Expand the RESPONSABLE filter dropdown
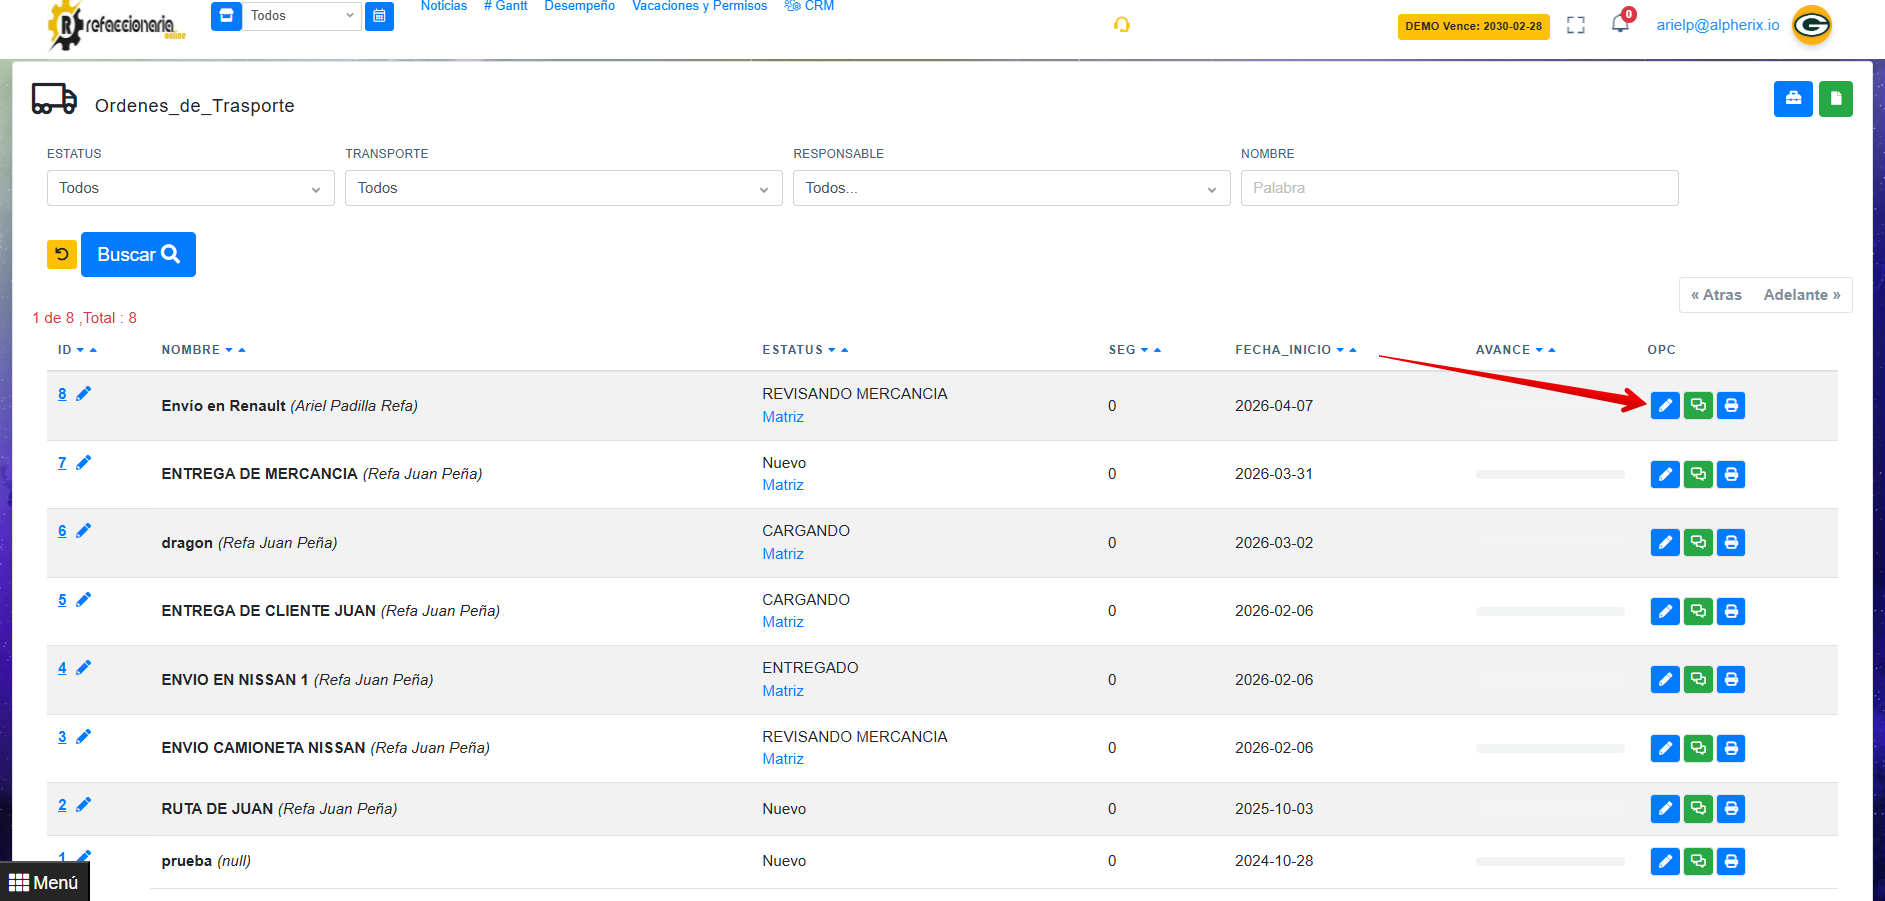This screenshot has width=1885, height=901. (1011, 188)
